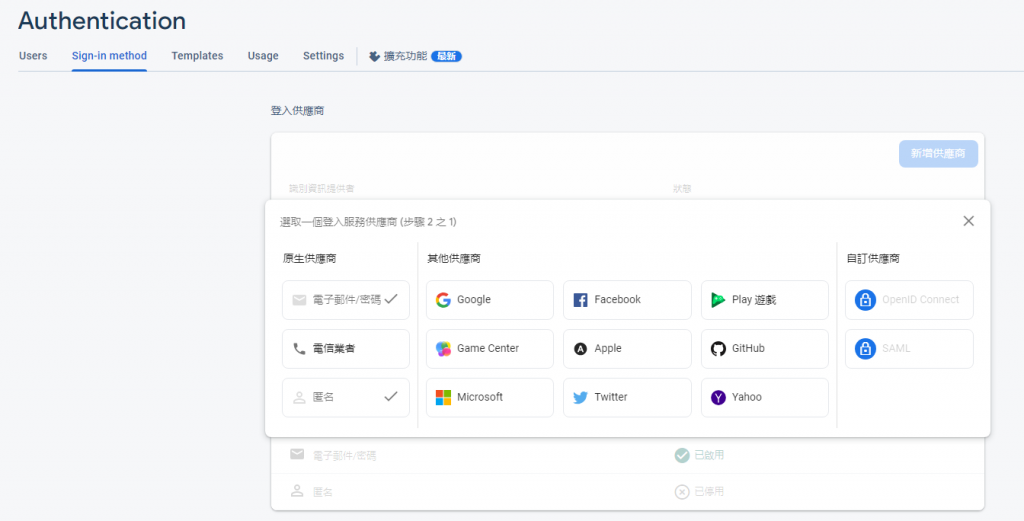
Task: Click the 自訂供應商 heading
Action: pos(873,259)
